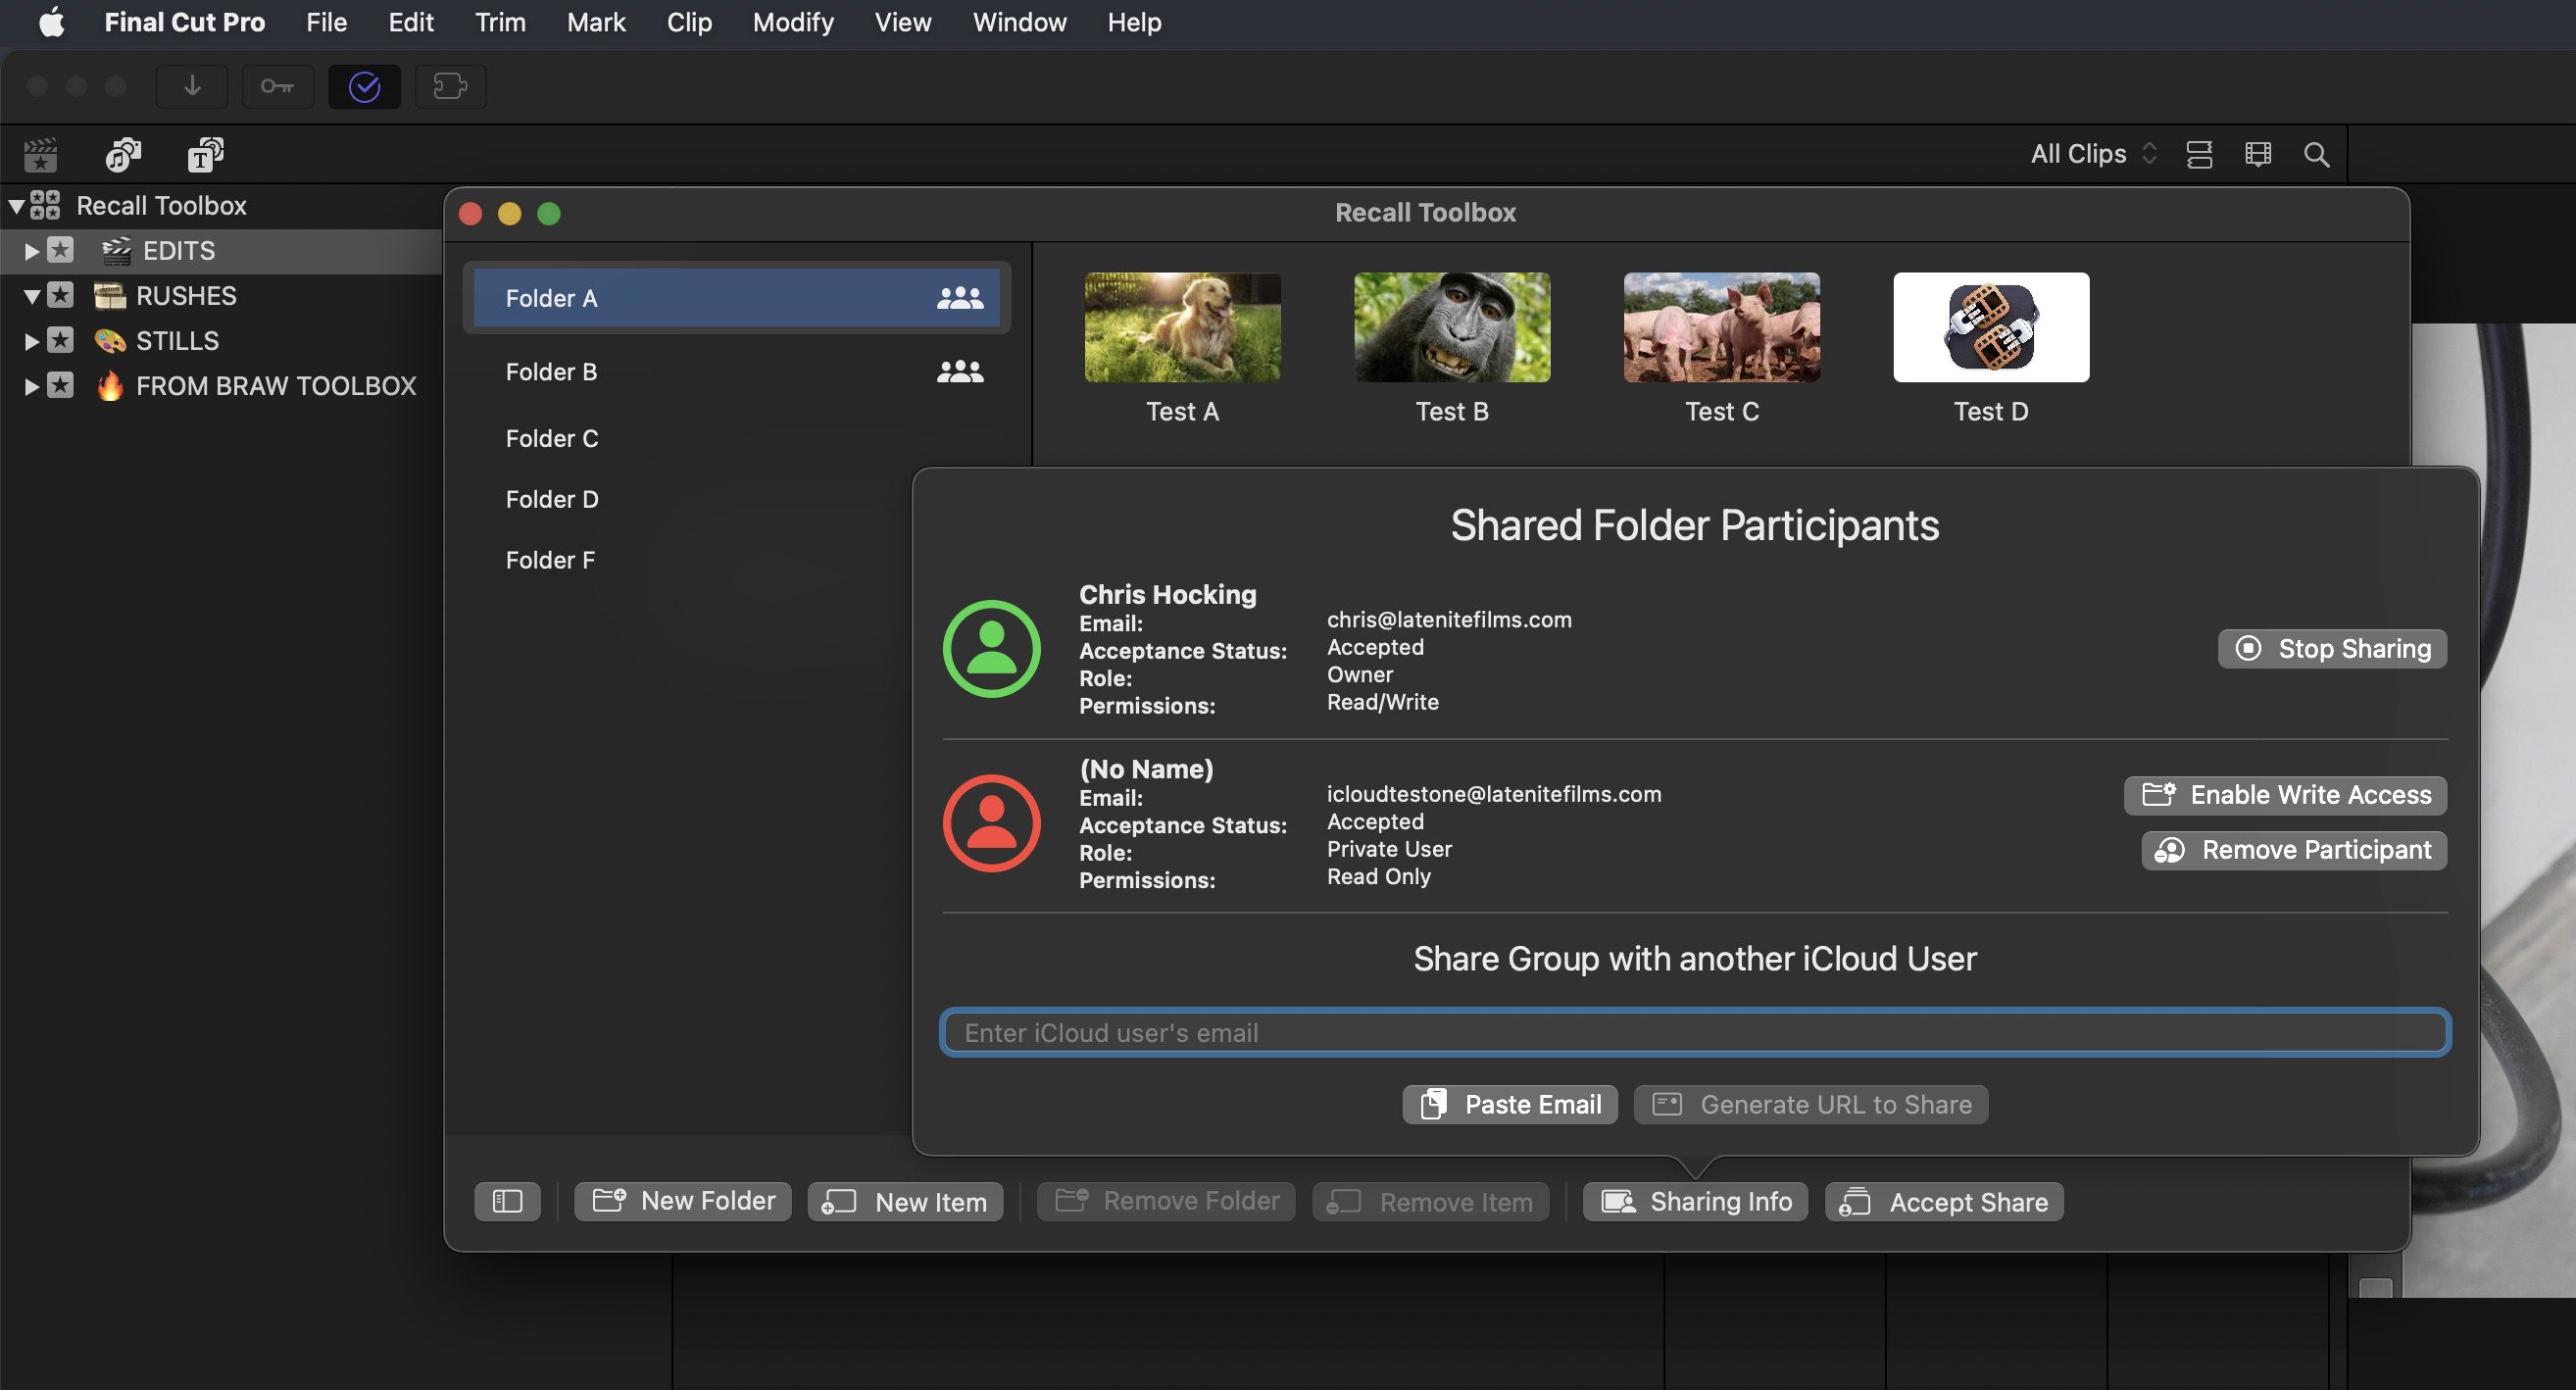Viewport: 2576px width, 1390px height.
Task: Select the STILLS sidebar item
Action: pos(176,339)
